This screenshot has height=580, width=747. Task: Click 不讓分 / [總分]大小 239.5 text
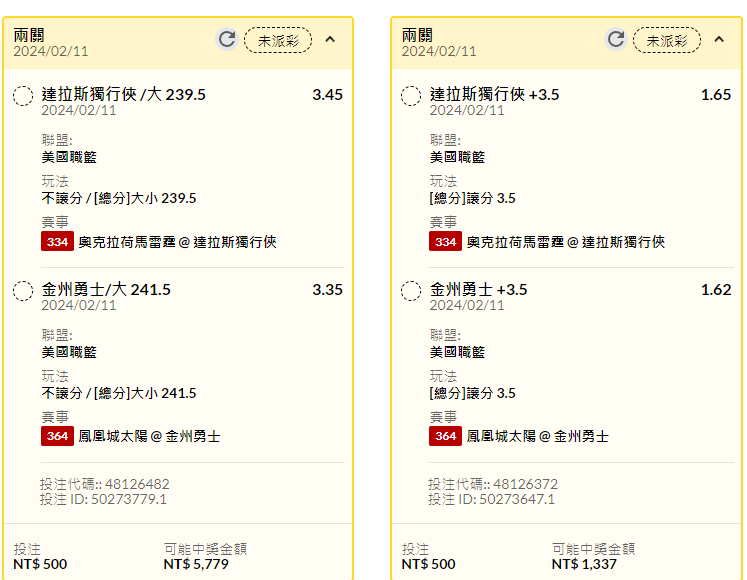(119, 198)
